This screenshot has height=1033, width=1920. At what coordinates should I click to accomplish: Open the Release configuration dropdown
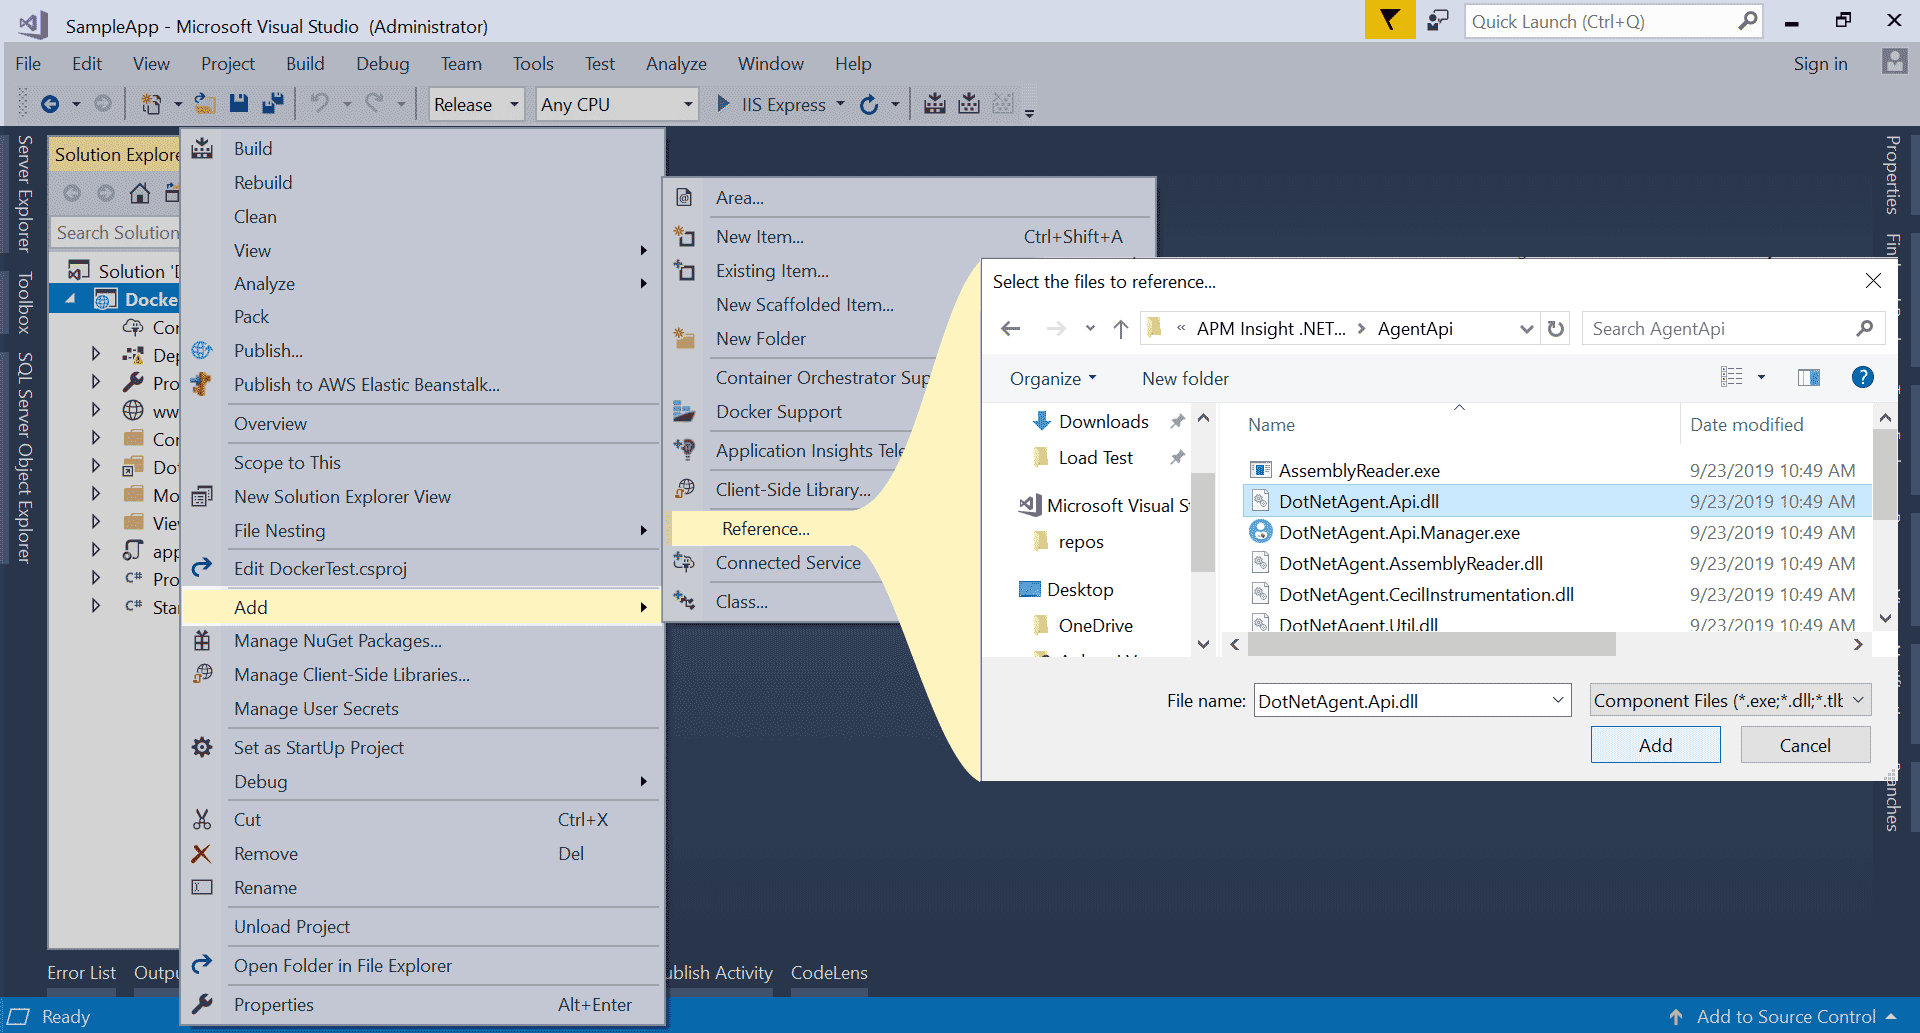pos(476,105)
